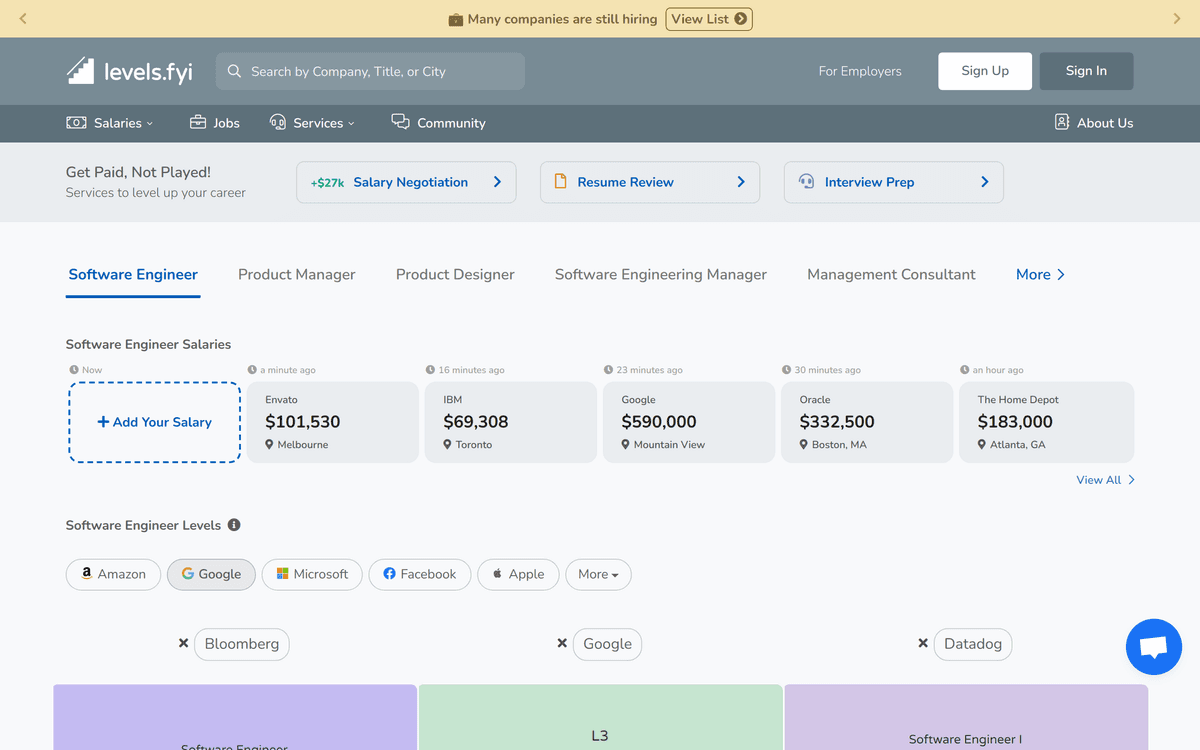Click the Services headset icon
The width and height of the screenshot is (1200, 750).
pyautogui.click(x=278, y=122)
